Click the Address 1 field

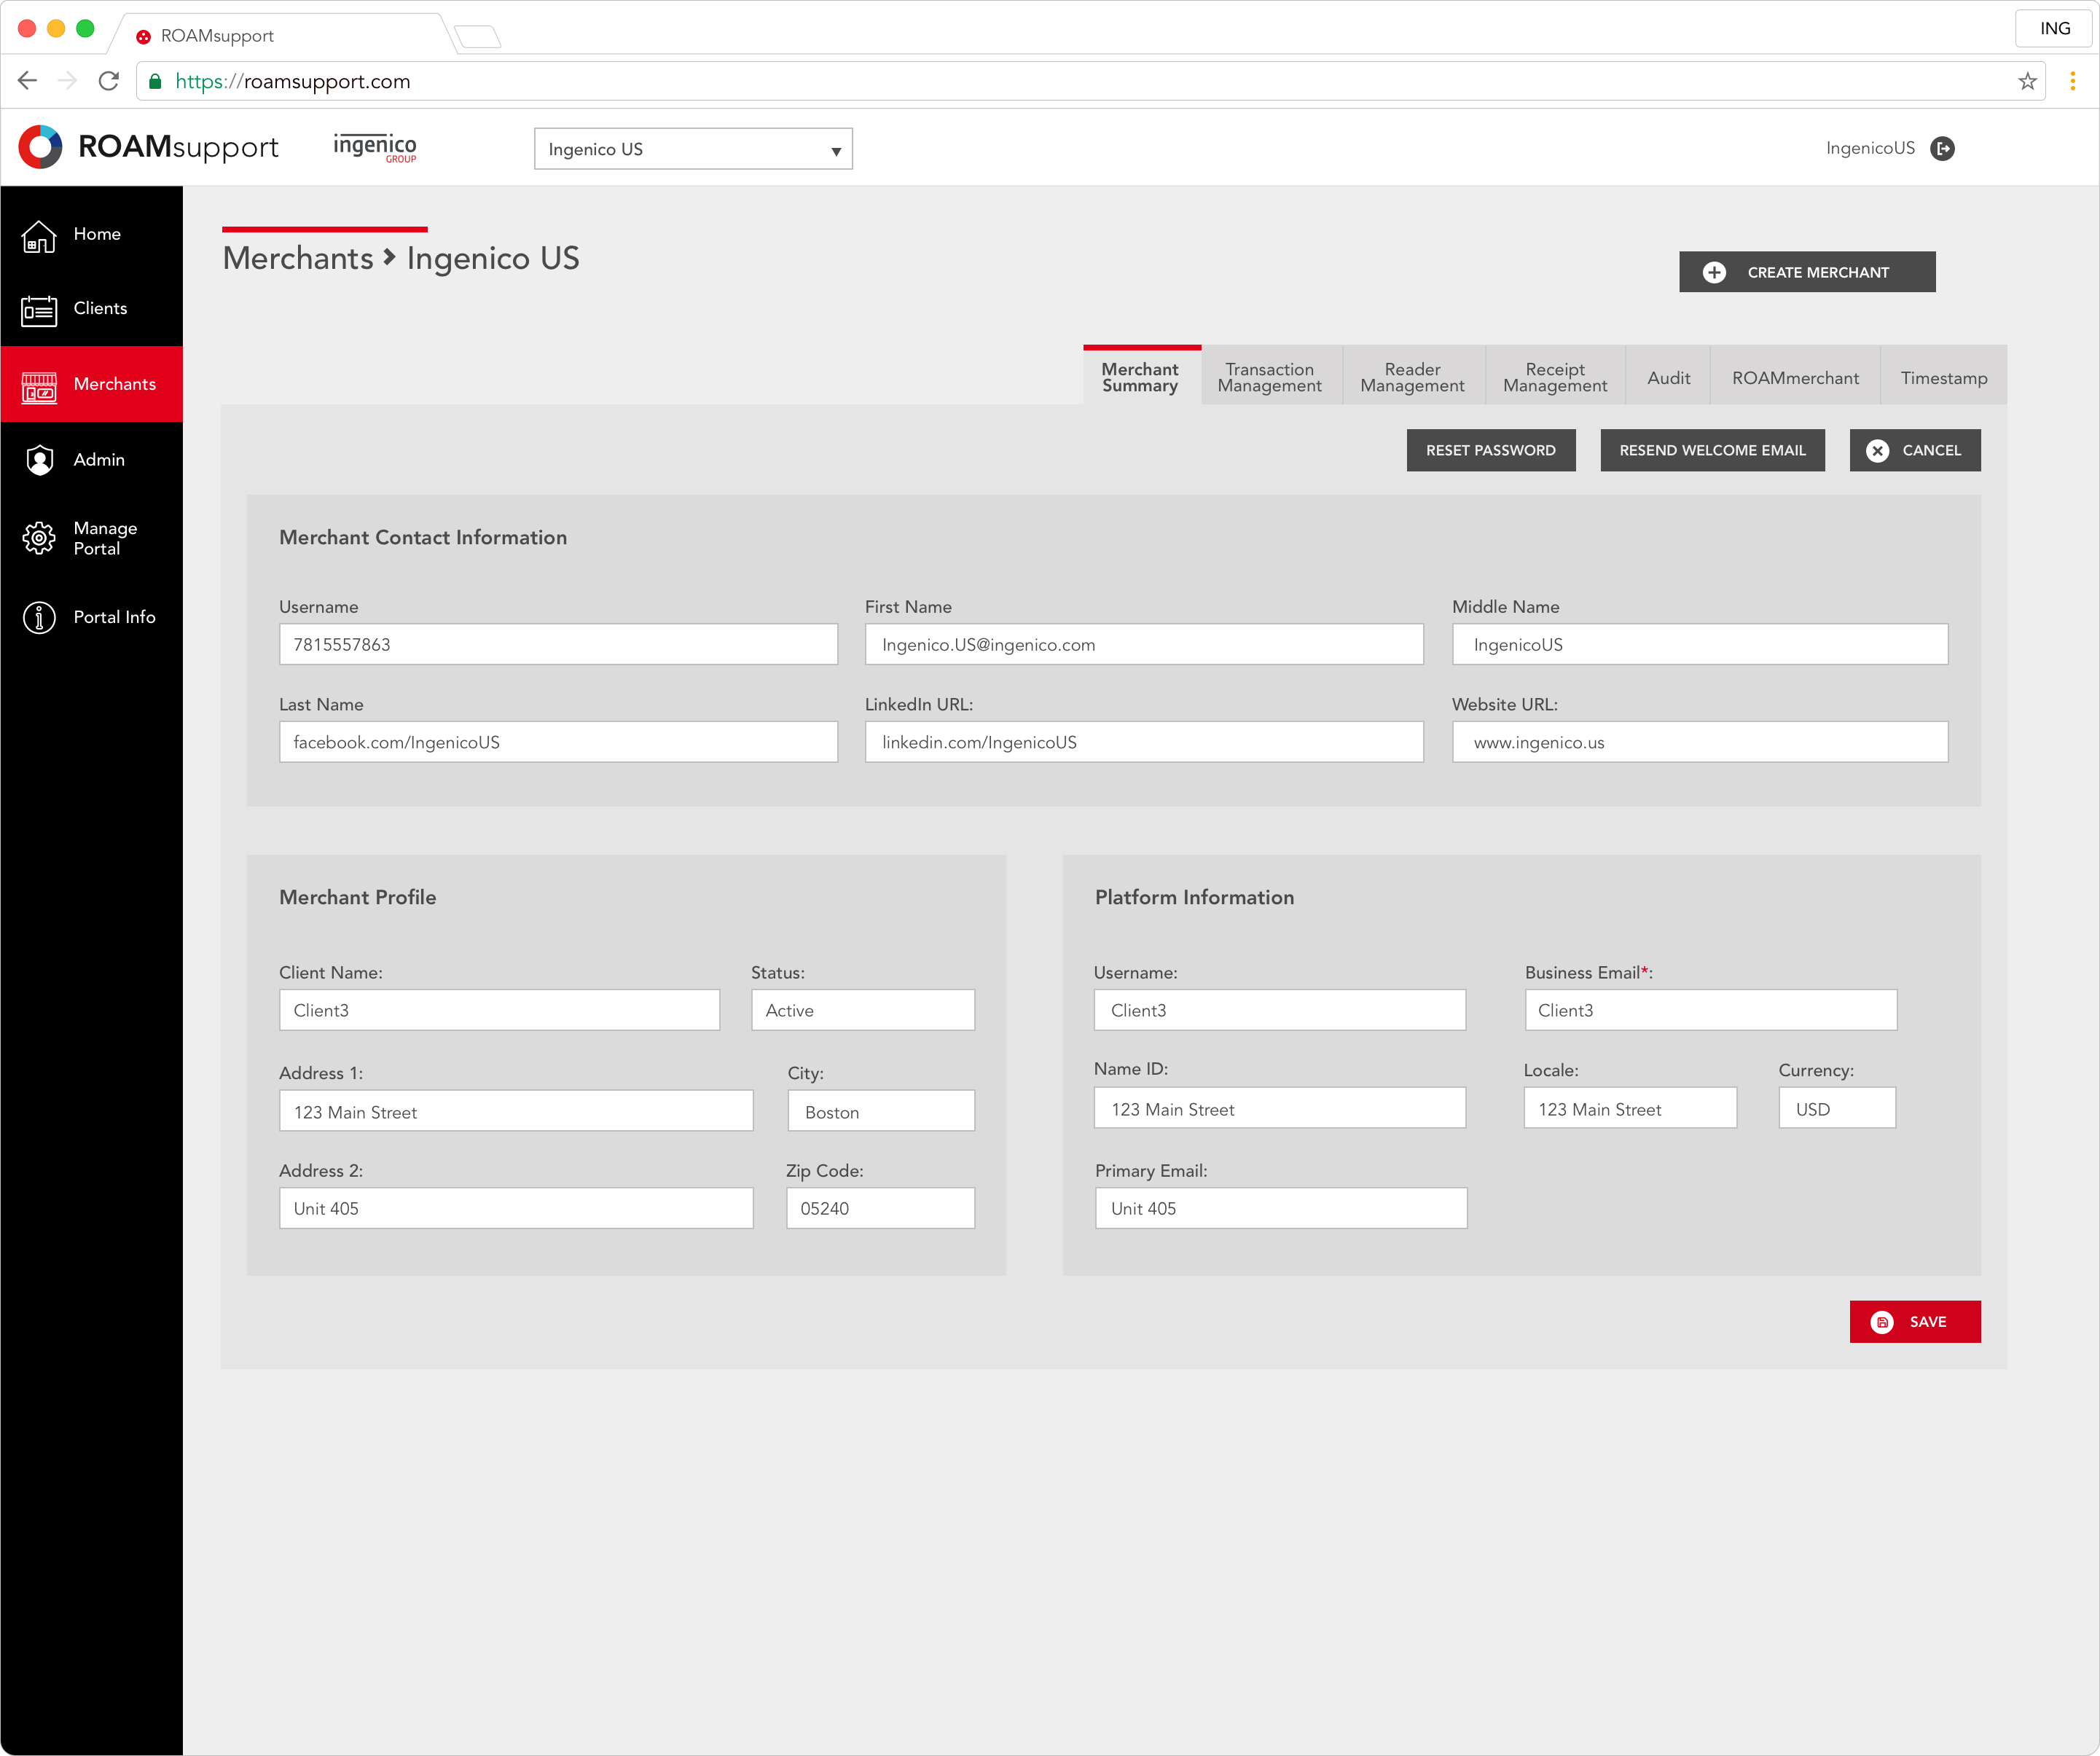[x=516, y=1112]
